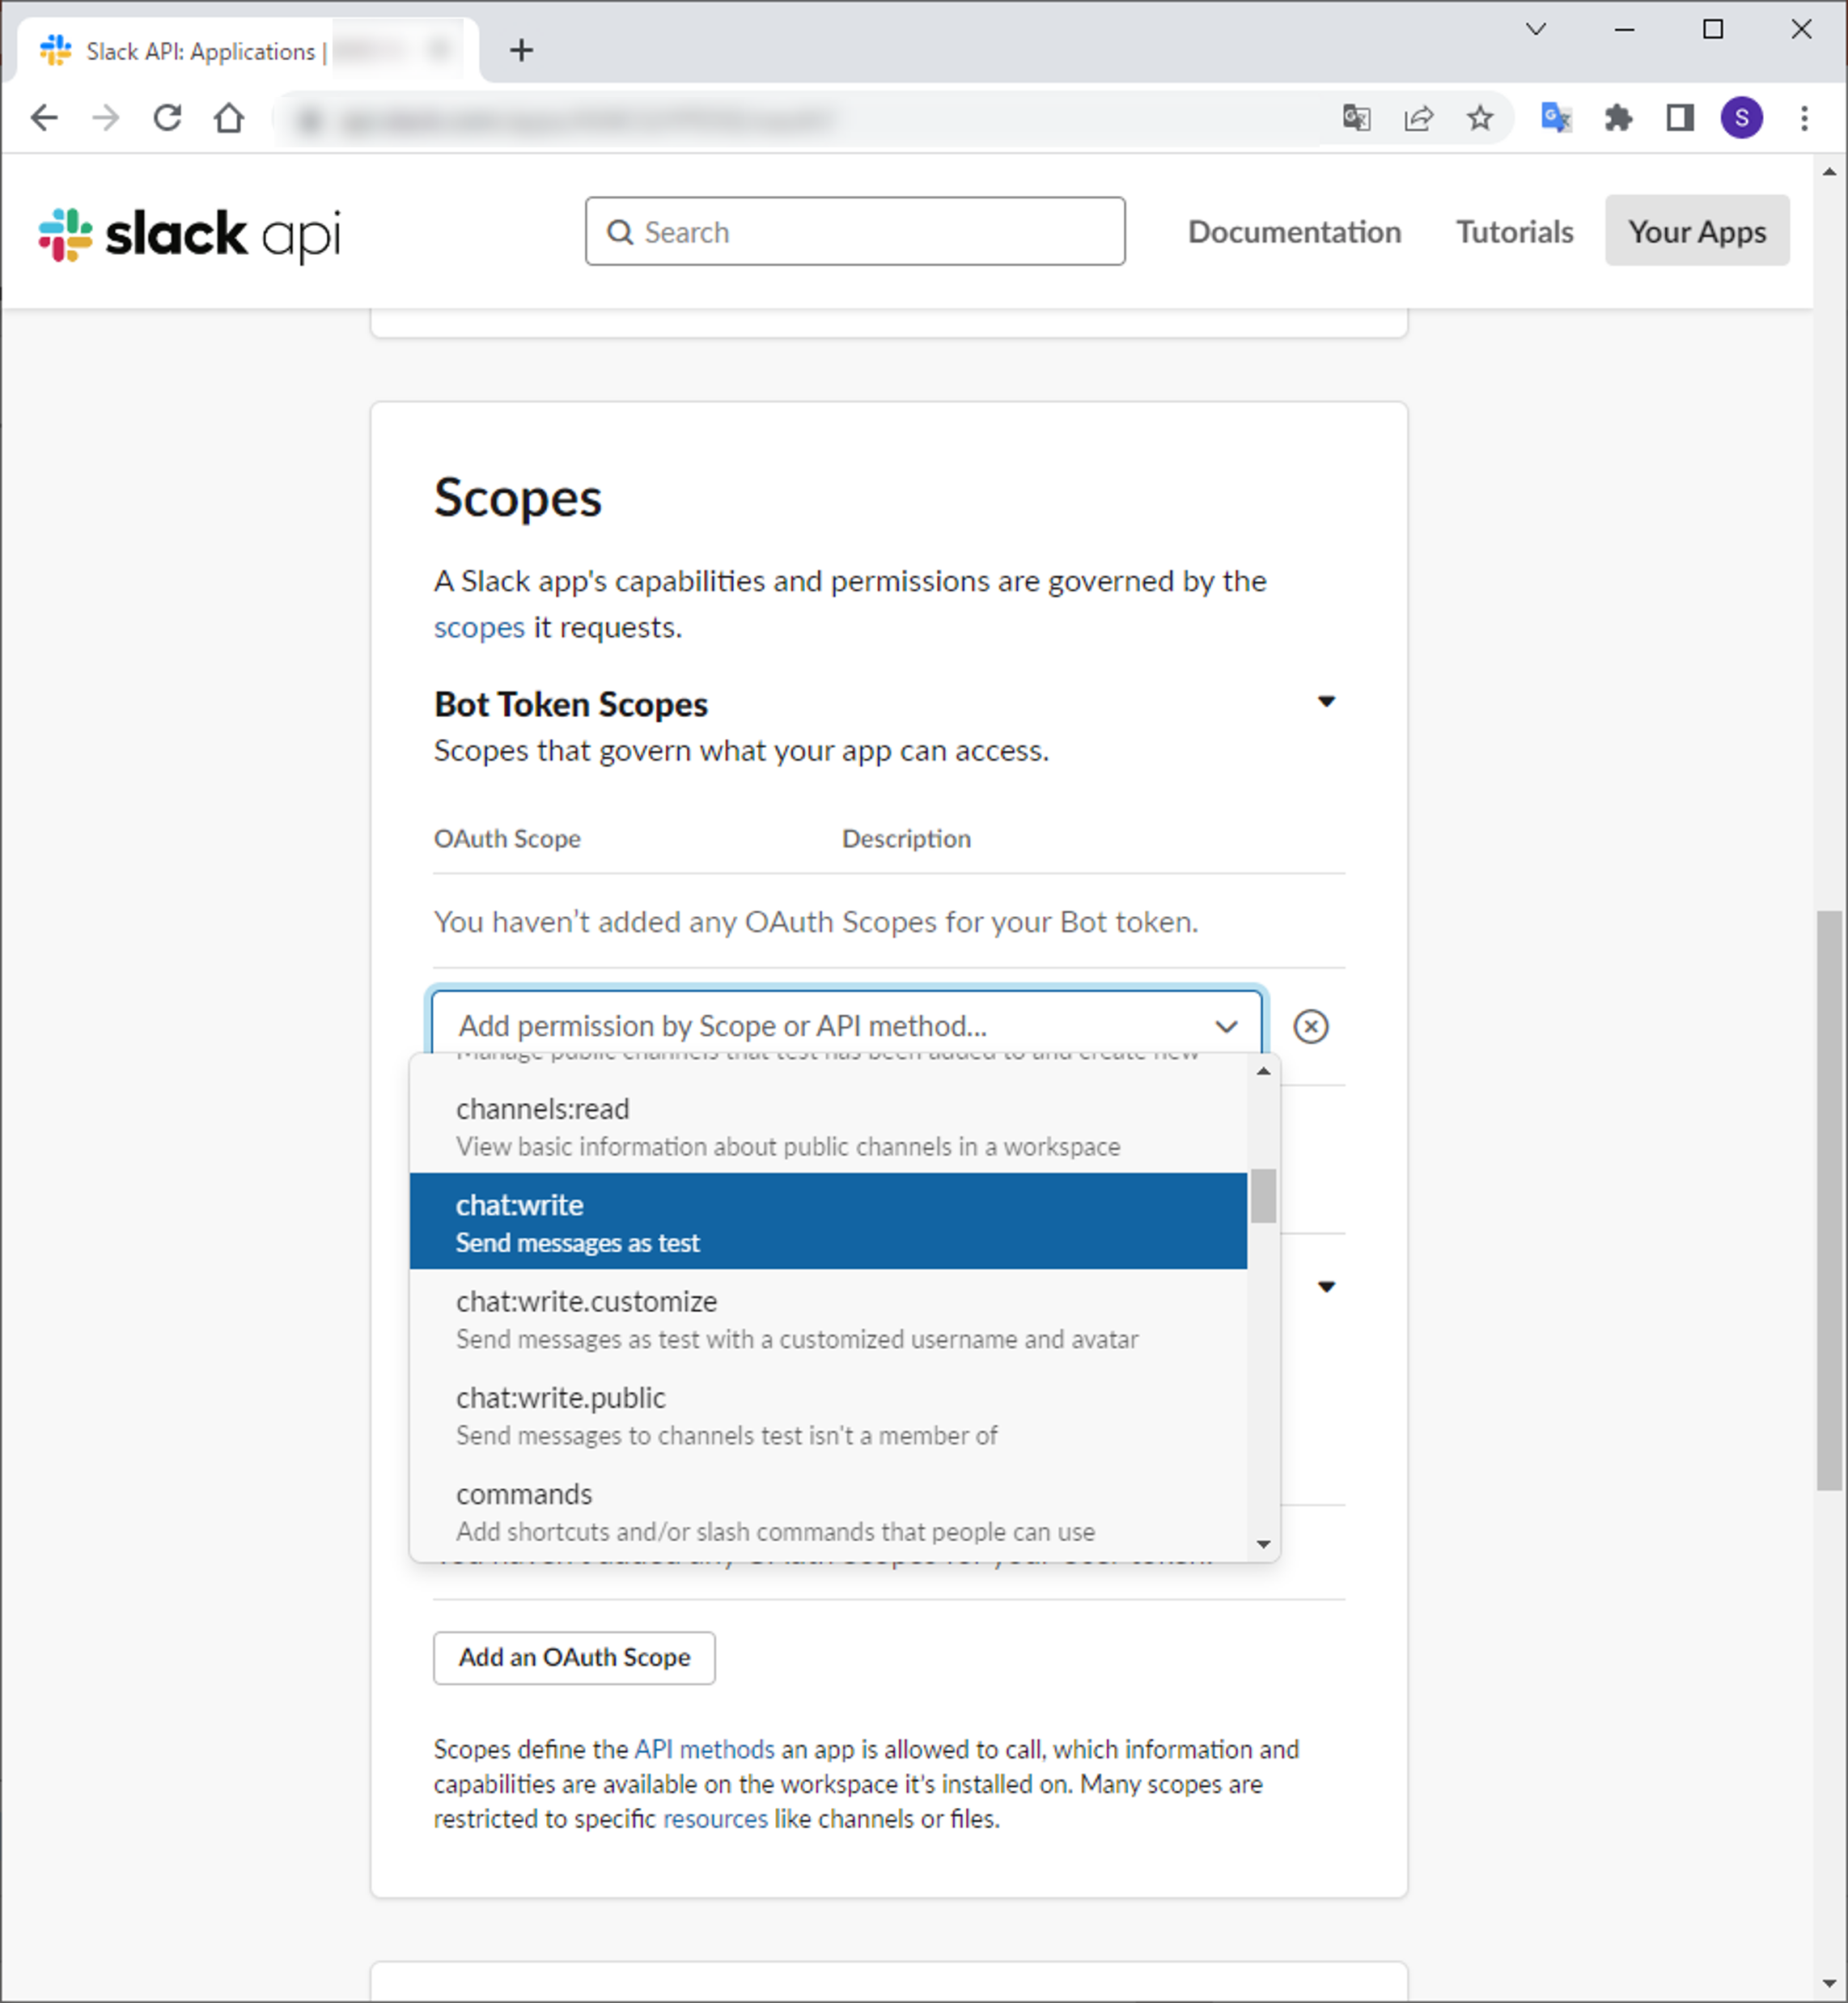Open the permission scope dropdown chevron

point(1226,1026)
